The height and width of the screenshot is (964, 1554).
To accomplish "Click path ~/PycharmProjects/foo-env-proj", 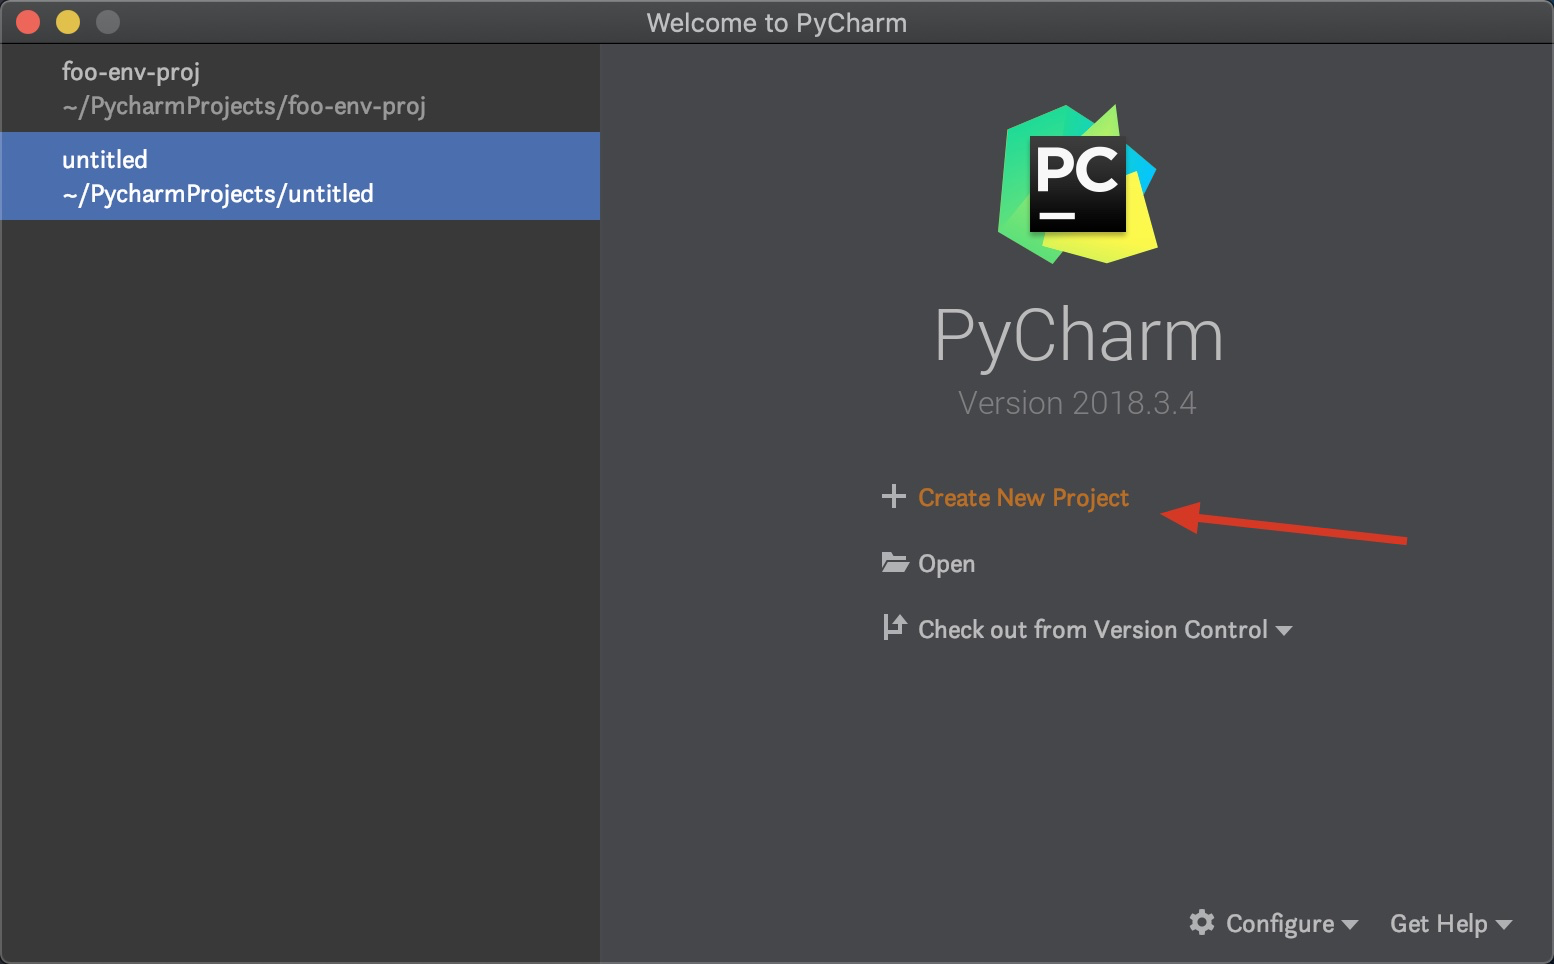I will click(244, 107).
